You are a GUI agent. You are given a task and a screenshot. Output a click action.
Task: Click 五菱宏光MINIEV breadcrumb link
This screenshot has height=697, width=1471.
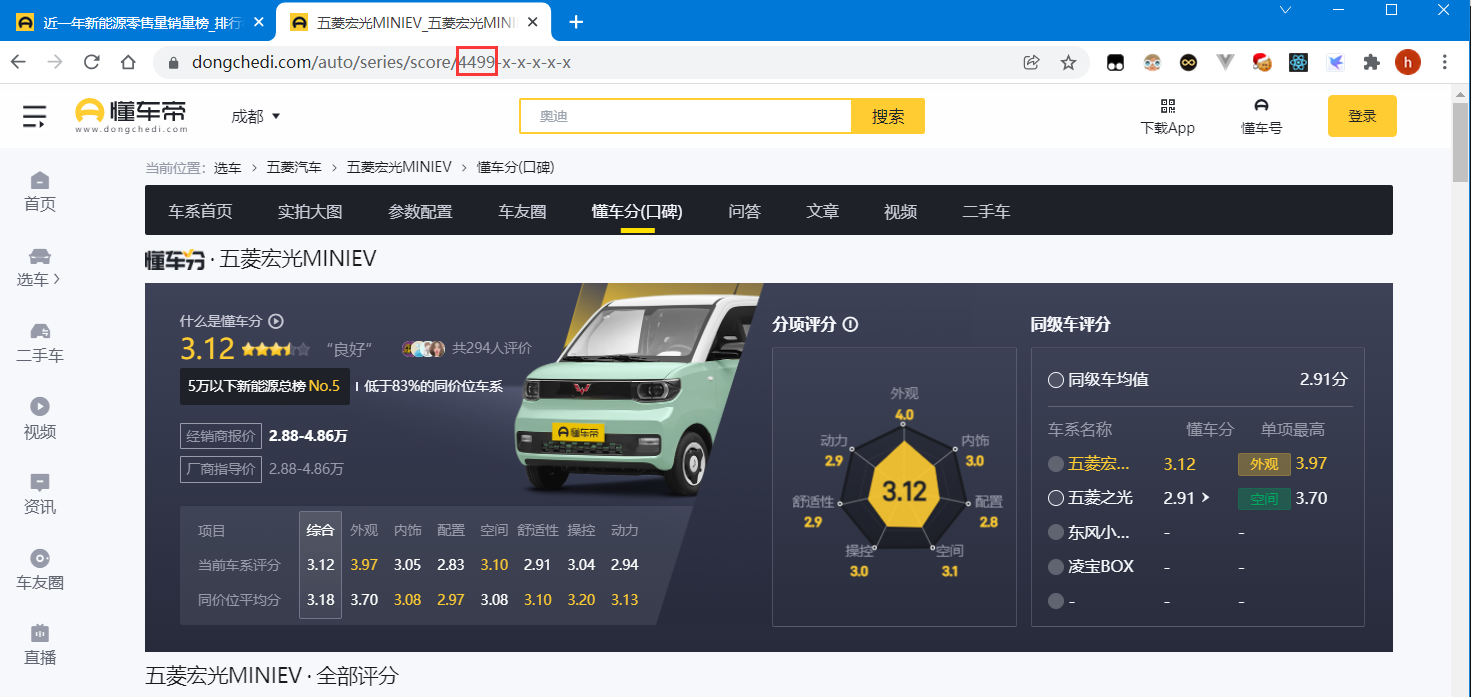tap(399, 167)
